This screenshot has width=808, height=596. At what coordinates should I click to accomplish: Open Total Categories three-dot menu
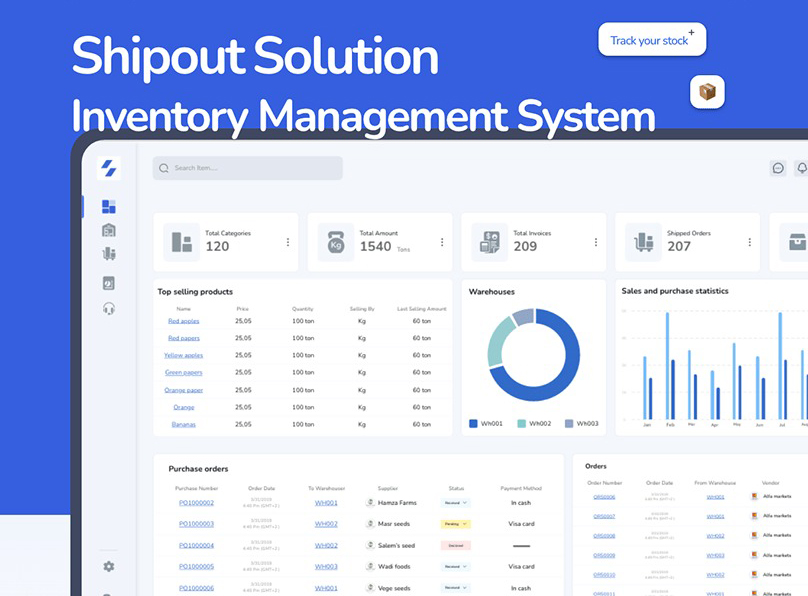click(x=288, y=242)
